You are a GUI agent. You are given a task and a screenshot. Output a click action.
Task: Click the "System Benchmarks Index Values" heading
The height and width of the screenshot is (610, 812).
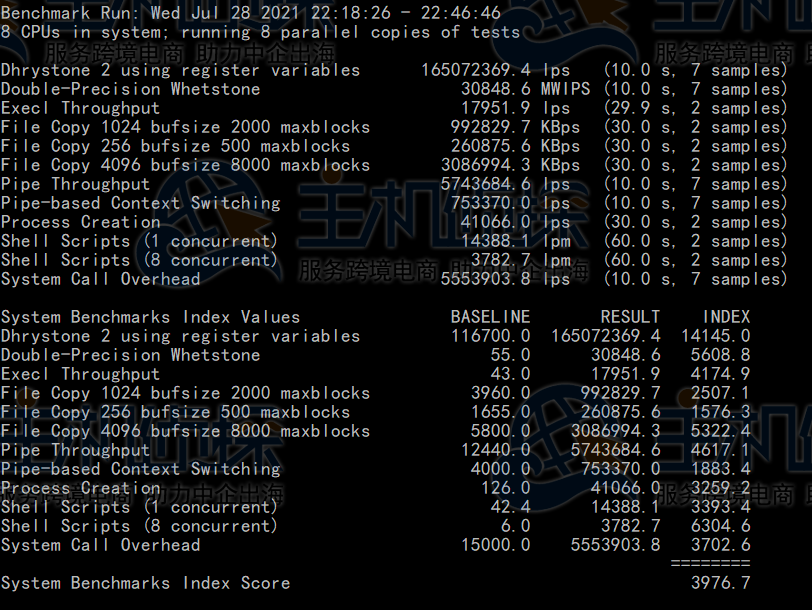150,317
